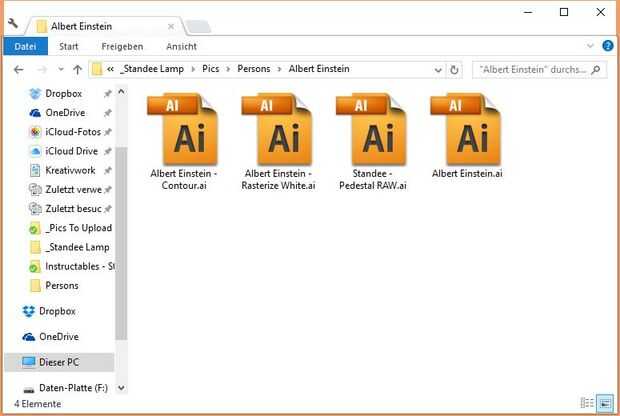Select the Albert Einstein window tab
The image size is (620, 416).
point(105,26)
